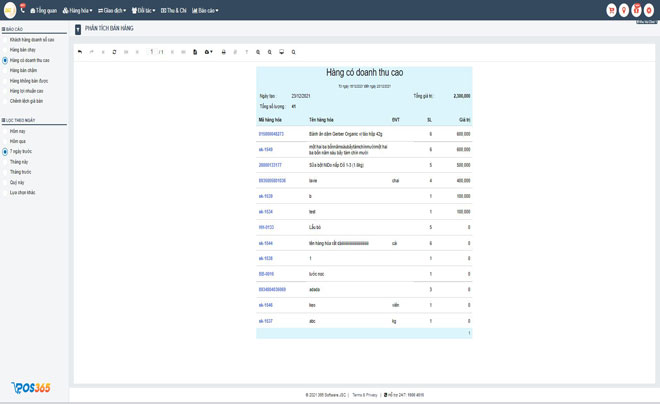
Task: Open the gift box notifications icon
Action: point(636,11)
